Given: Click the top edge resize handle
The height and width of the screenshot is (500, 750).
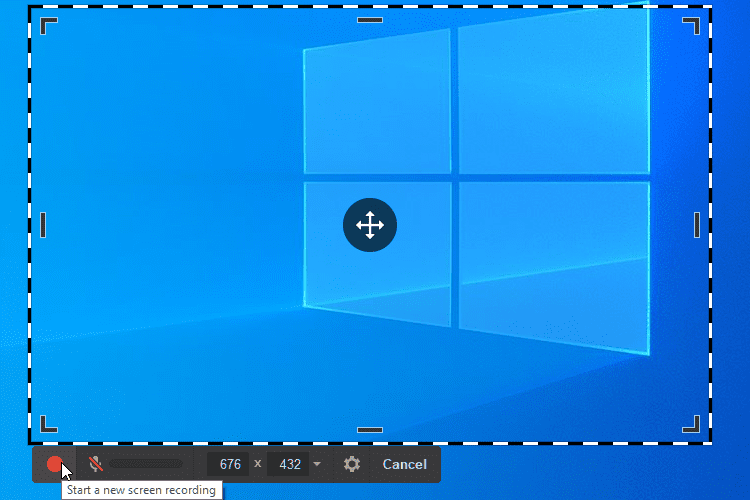Looking at the screenshot, I should [370, 20].
